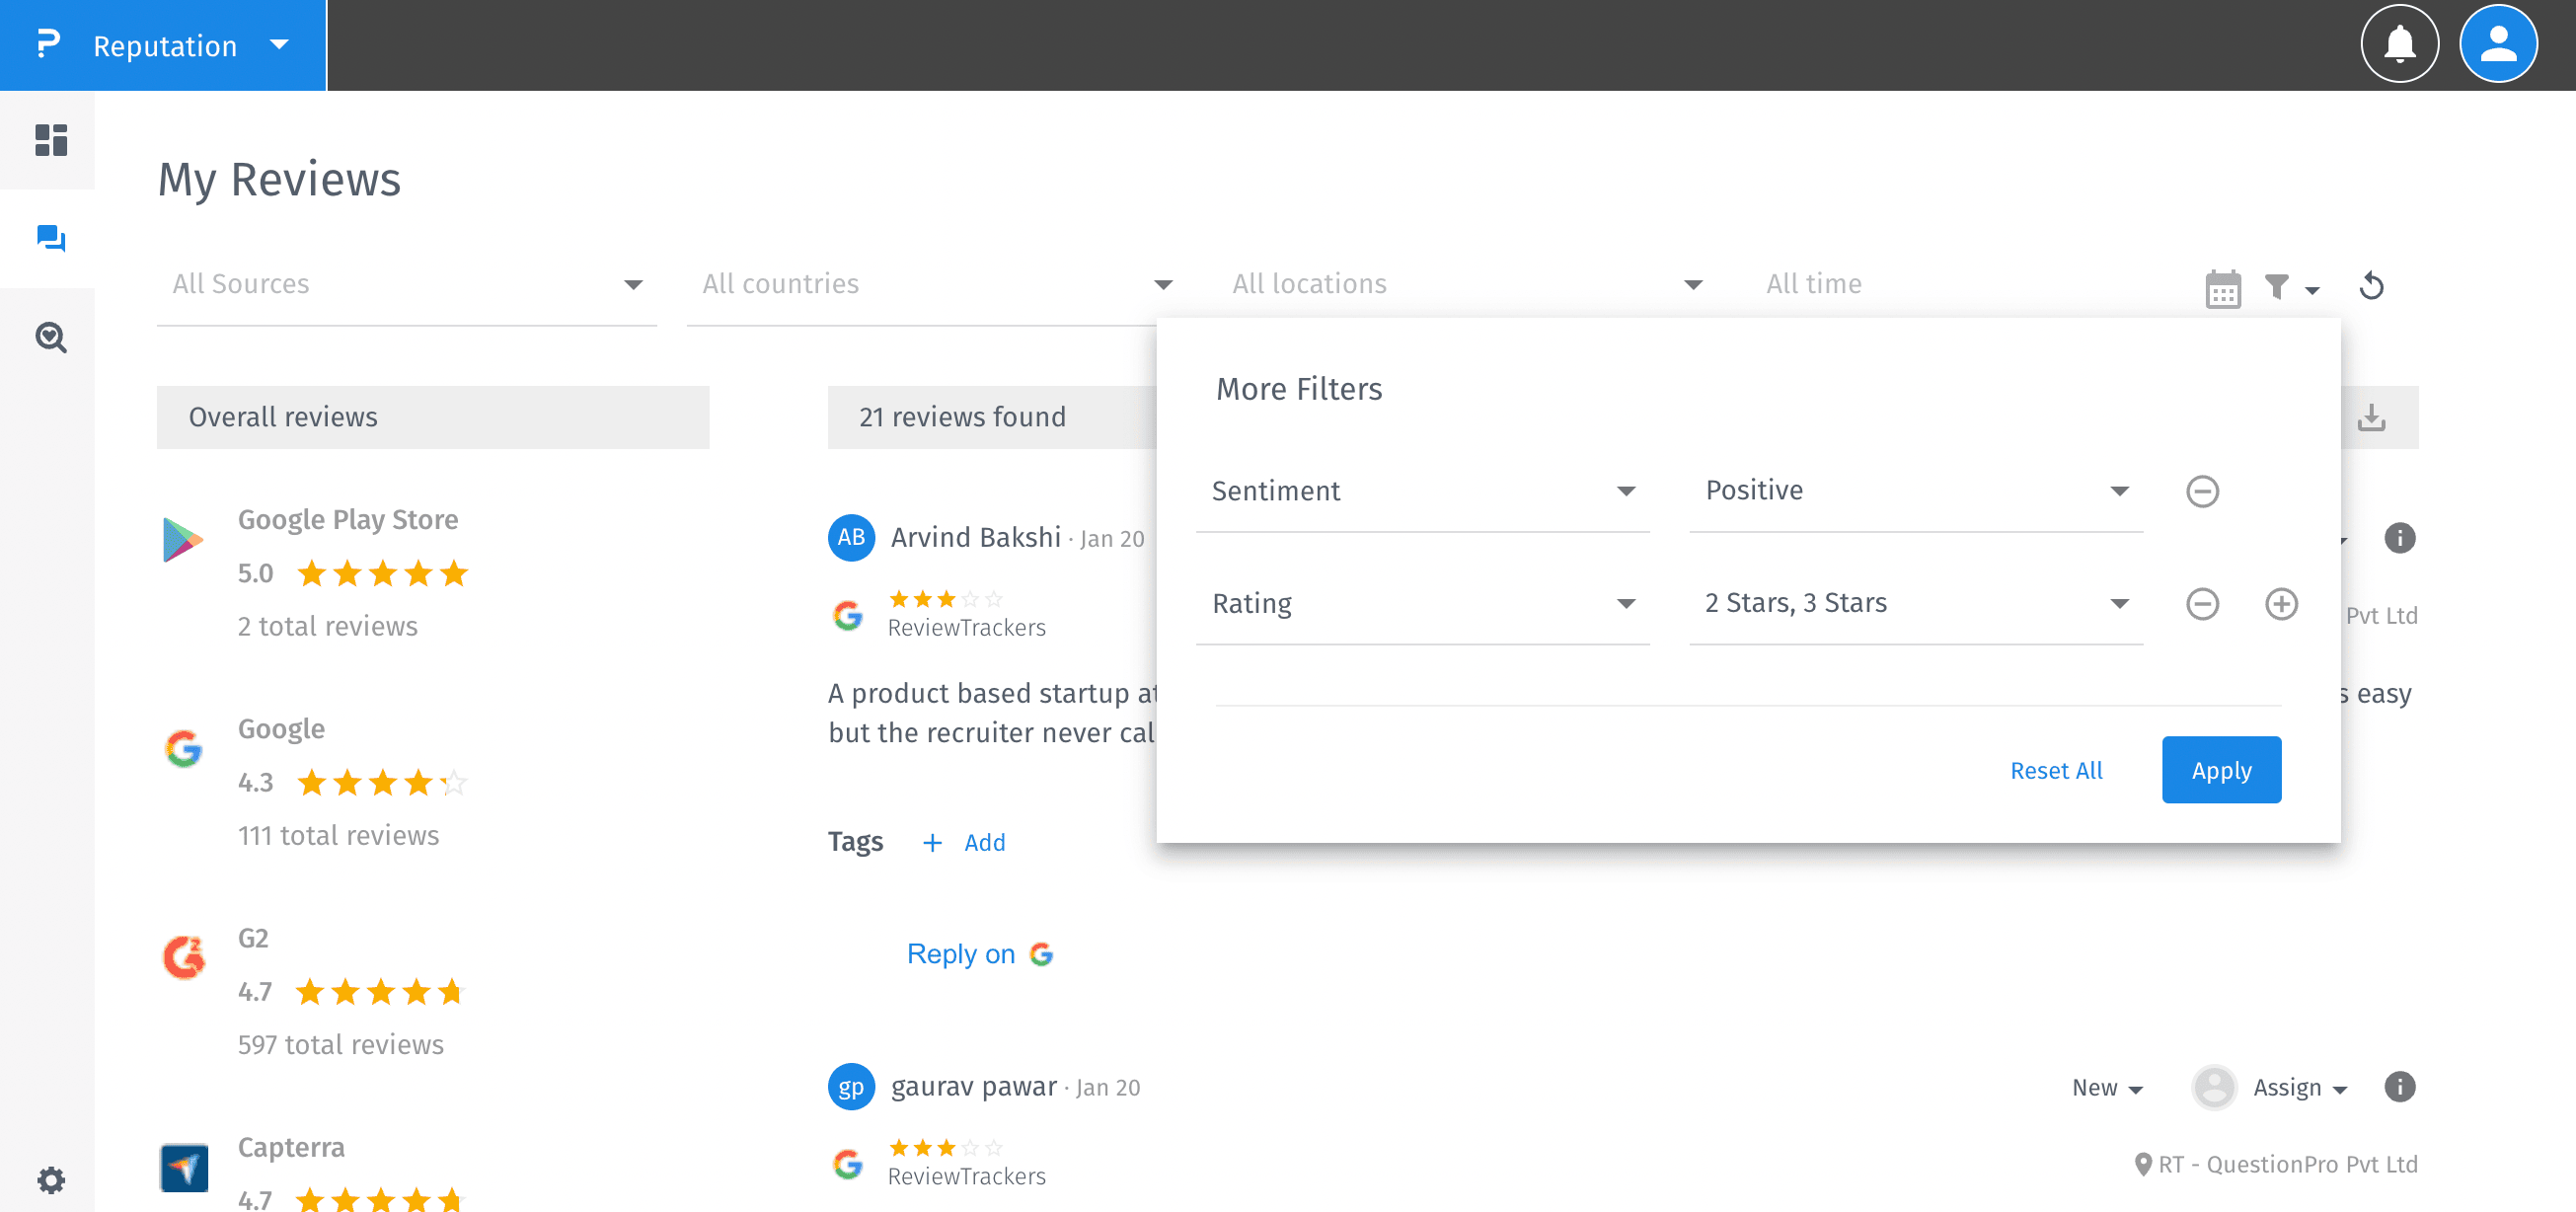Image resolution: width=2576 pixels, height=1212 pixels.
Task: Open the dashboard icon in sidebar
Action: click(x=50, y=140)
